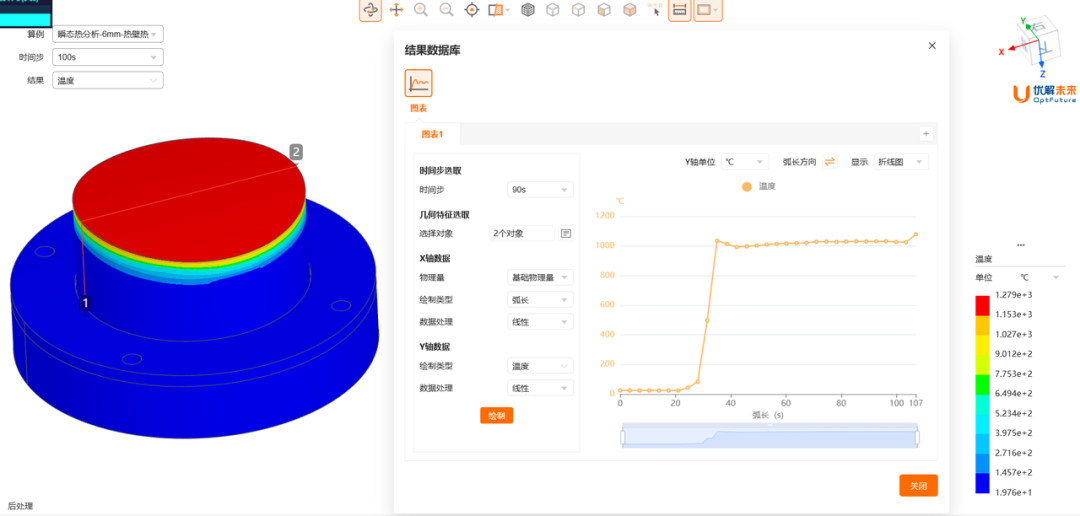Select the single-face shaded cube icon
The width and height of the screenshot is (1080, 516).
[604, 10]
